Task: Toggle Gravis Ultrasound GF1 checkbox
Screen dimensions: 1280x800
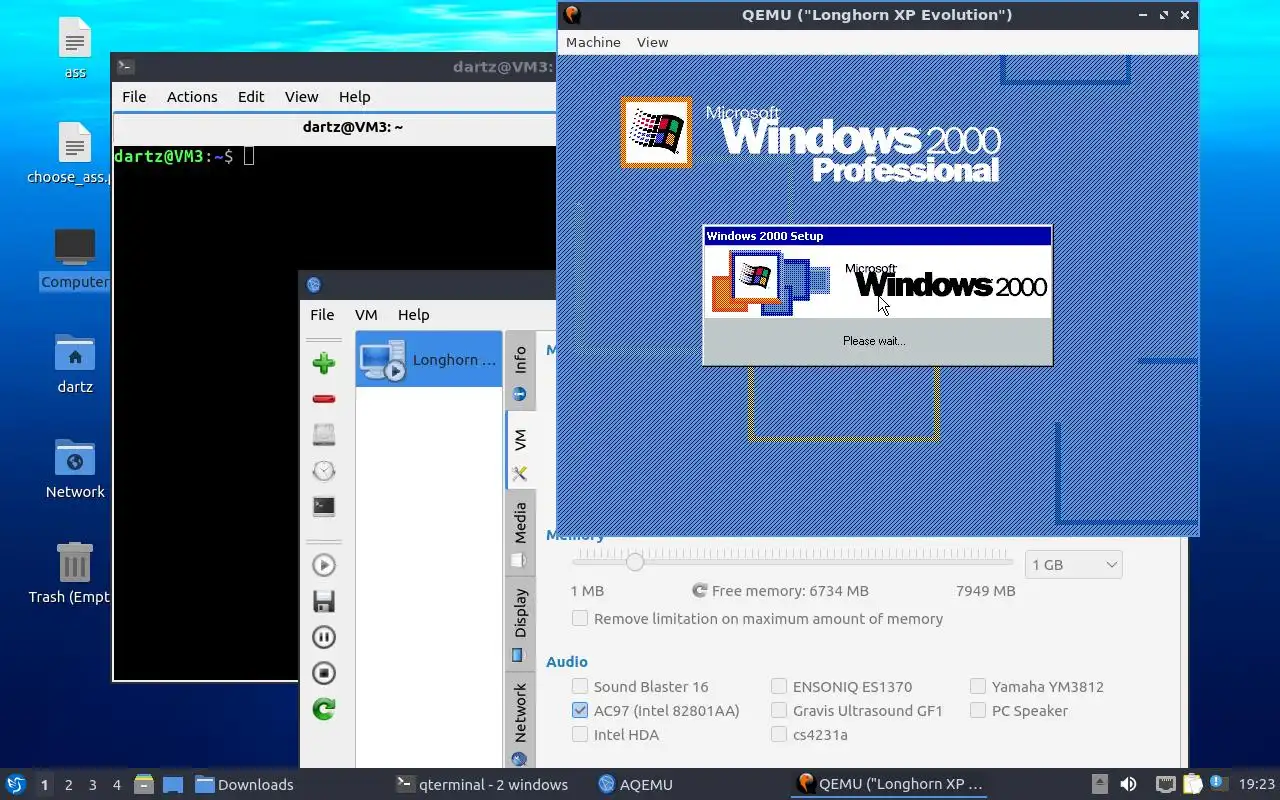Action: pyautogui.click(x=779, y=710)
